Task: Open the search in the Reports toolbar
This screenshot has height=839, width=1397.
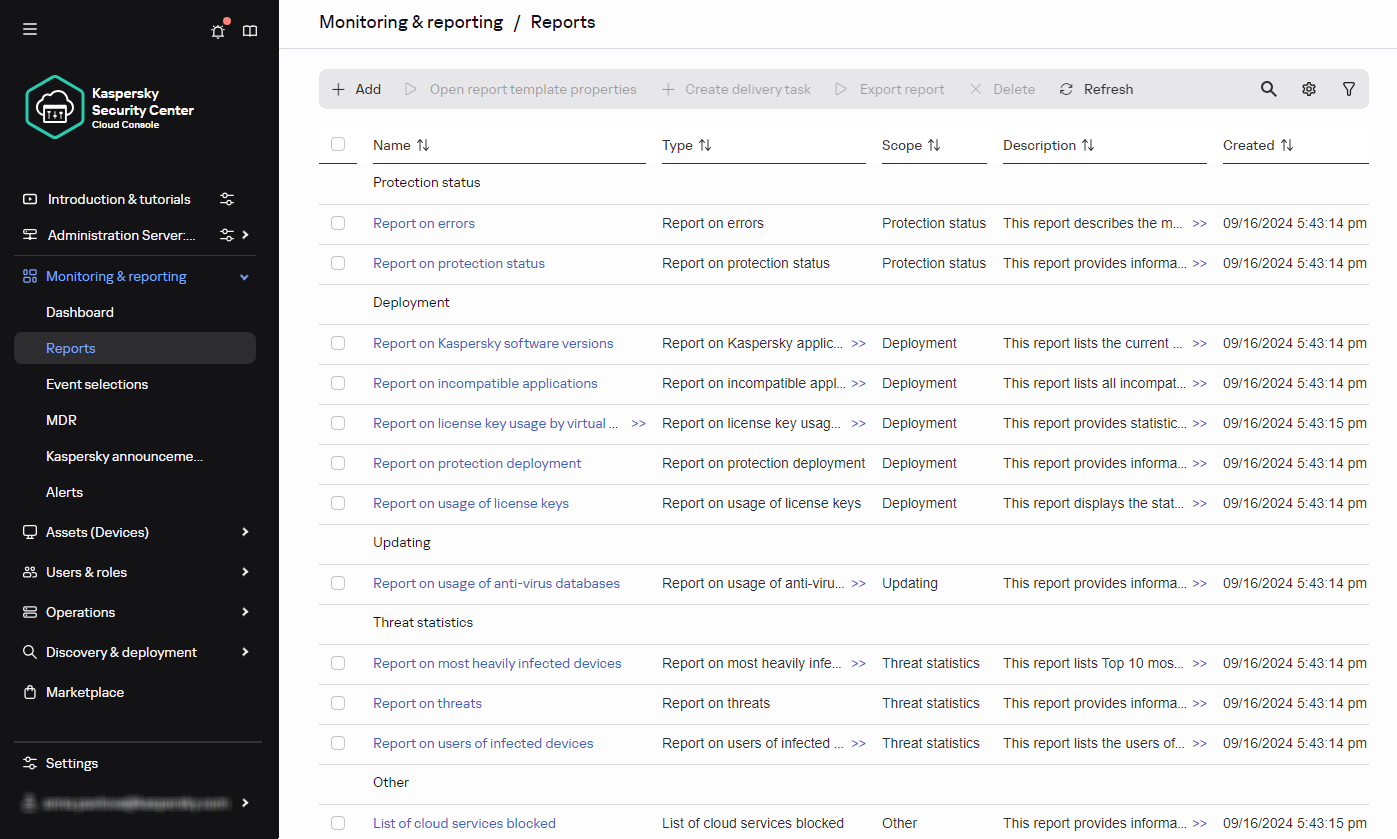Action: point(1268,89)
